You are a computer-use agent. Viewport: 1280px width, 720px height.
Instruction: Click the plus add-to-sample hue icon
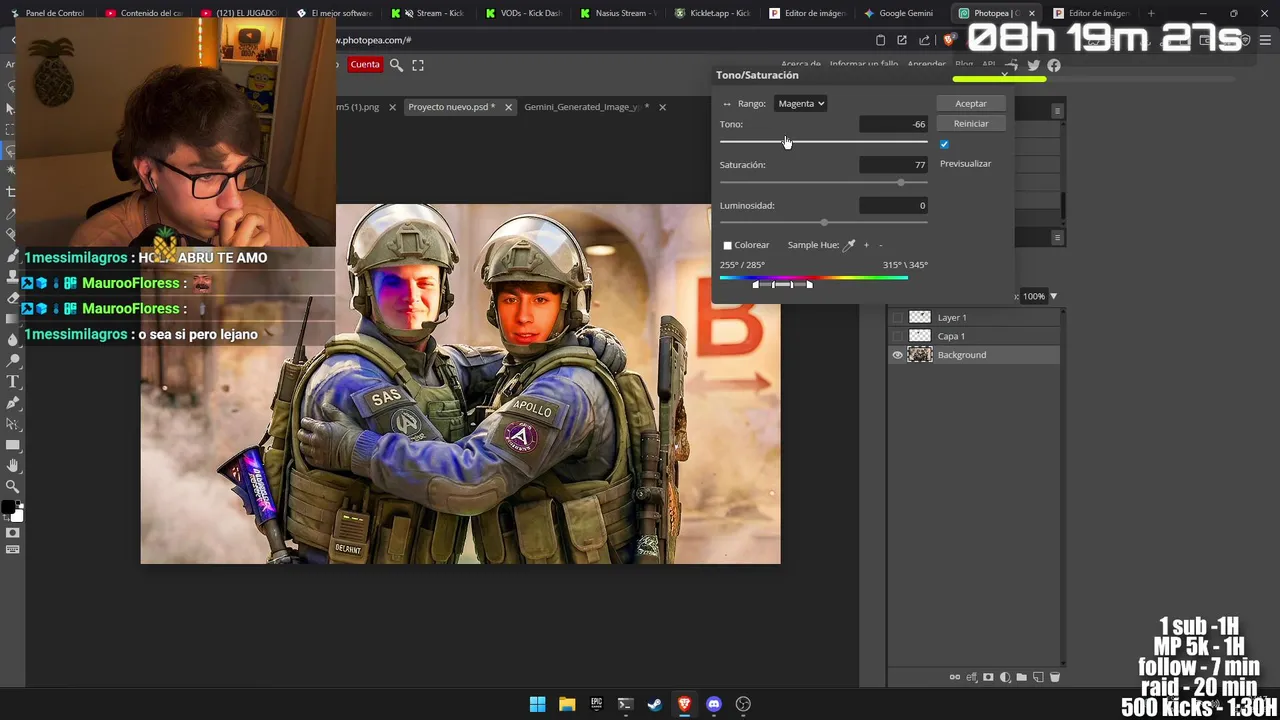coord(866,245)
